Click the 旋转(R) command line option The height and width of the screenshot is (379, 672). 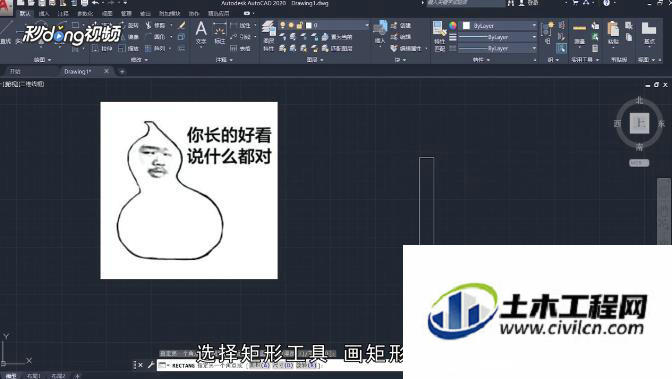pos(306,365)
